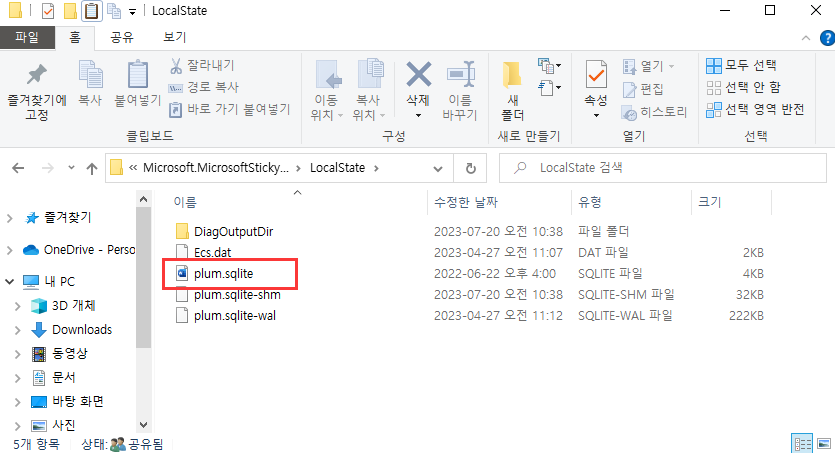
Task: Click navigation pane scrollbar down arrow
Action: pyautogui.click(x=143, y=424)
